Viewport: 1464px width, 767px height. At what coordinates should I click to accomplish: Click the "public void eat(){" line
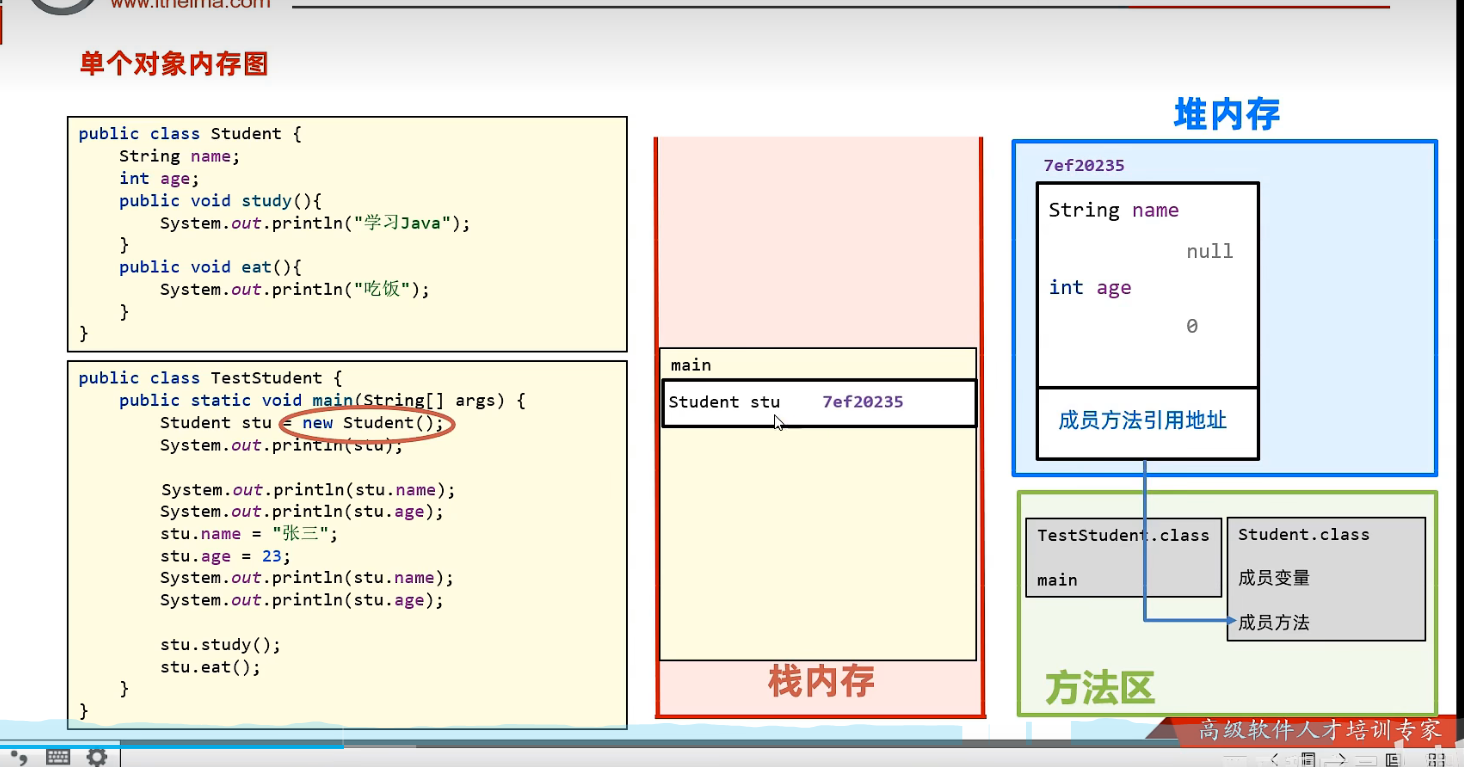(210, 267)
